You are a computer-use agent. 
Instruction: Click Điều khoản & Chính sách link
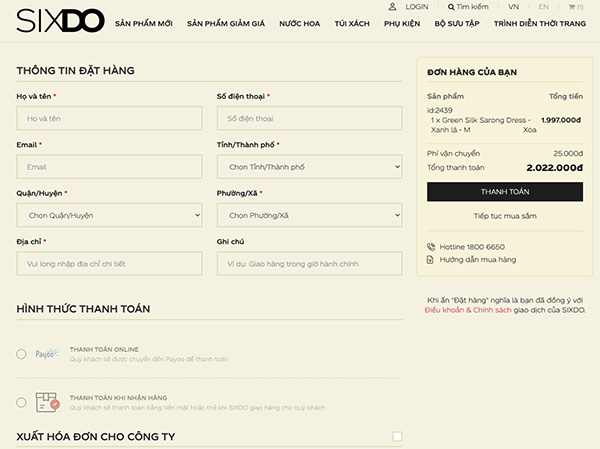click(x=467, y=310)
